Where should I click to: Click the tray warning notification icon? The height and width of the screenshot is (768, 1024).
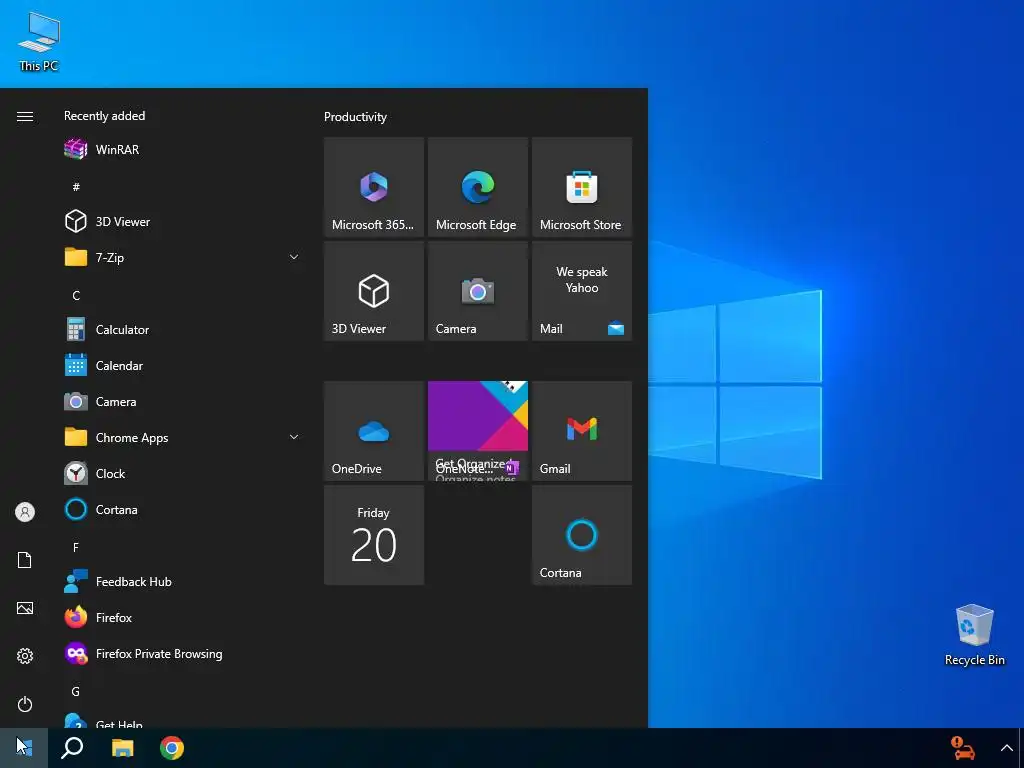click(963, 748)
